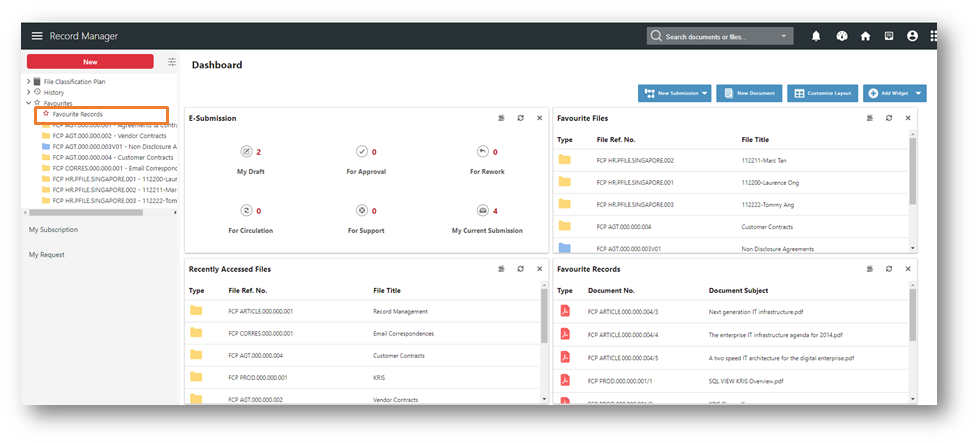The width and height of the screenshot is (979, 443).
Task: Click the New Document button
Action: pos(749,94)
